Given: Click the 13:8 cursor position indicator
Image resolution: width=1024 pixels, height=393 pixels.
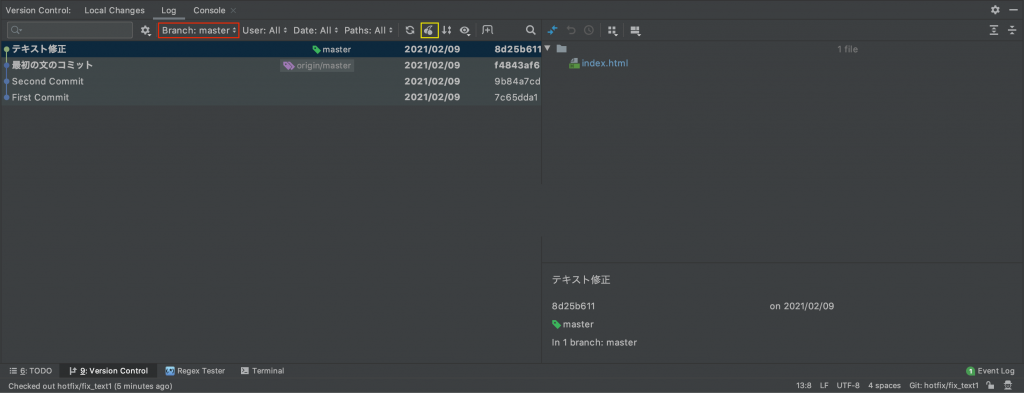Looking at the screenshot, I should [804, 386].
